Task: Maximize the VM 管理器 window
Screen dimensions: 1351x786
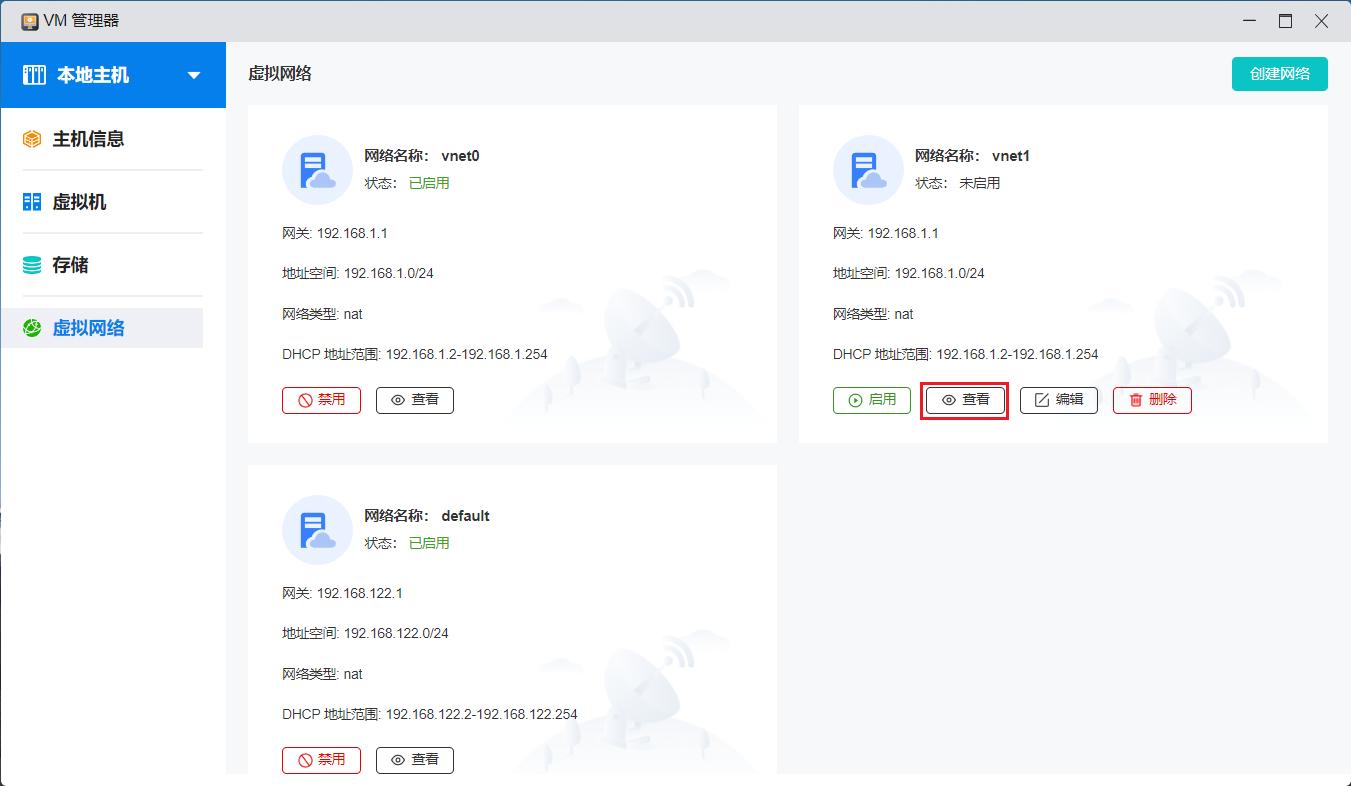Action: click(x=1286, y=21)
